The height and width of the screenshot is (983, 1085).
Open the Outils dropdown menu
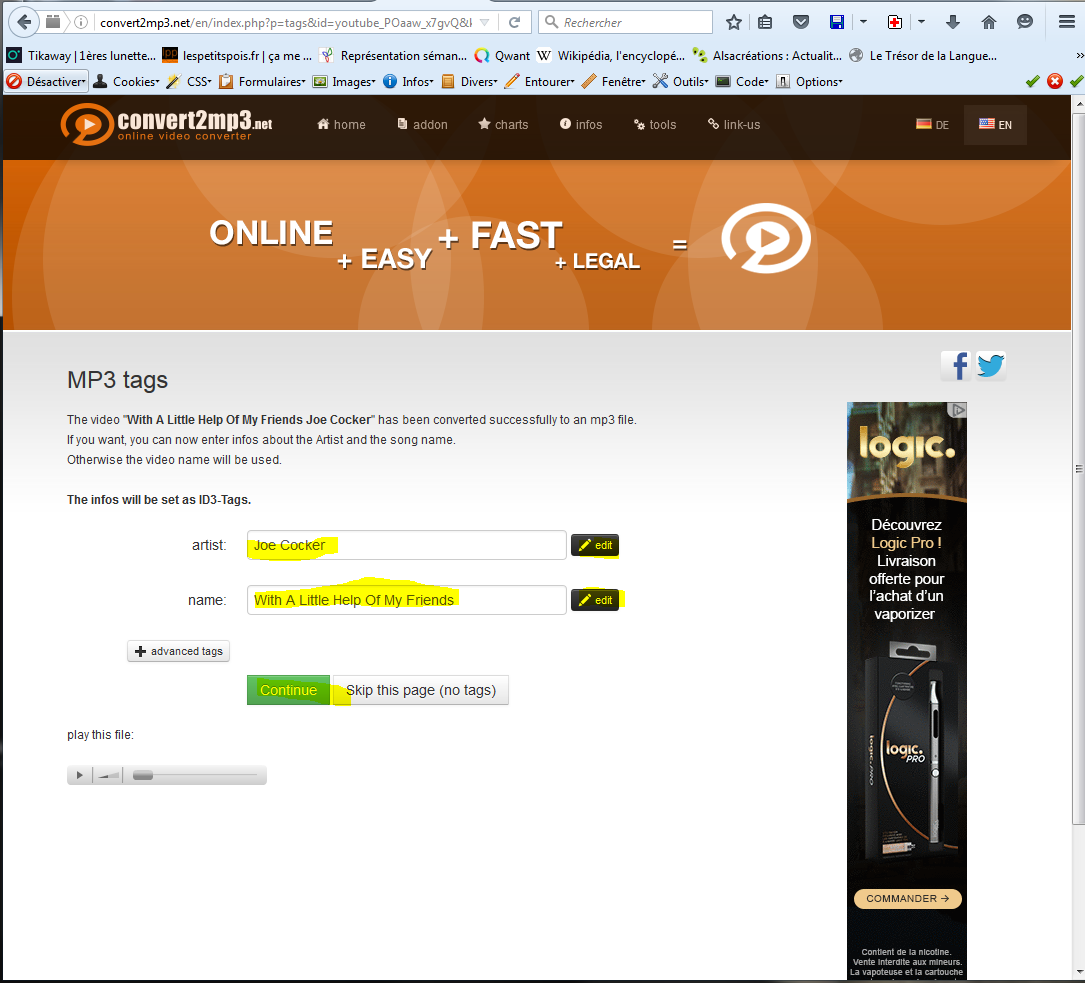(x=681, y=81)
